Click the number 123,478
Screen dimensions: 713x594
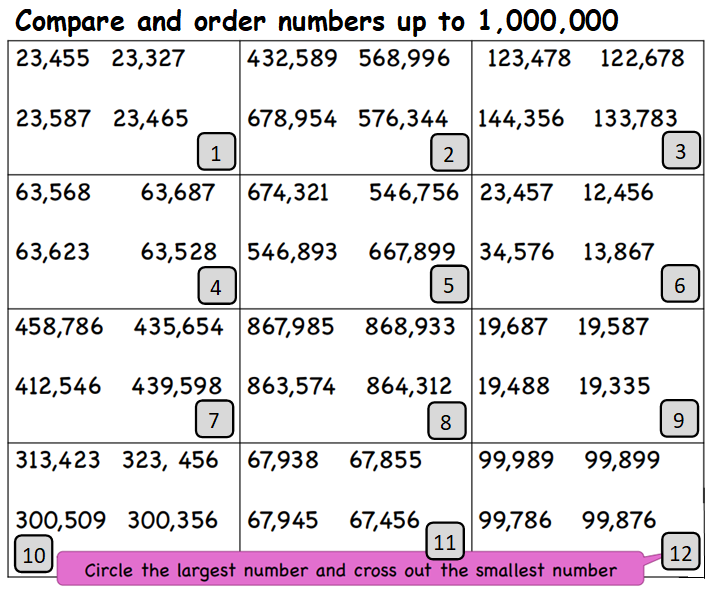coord(529,59)
